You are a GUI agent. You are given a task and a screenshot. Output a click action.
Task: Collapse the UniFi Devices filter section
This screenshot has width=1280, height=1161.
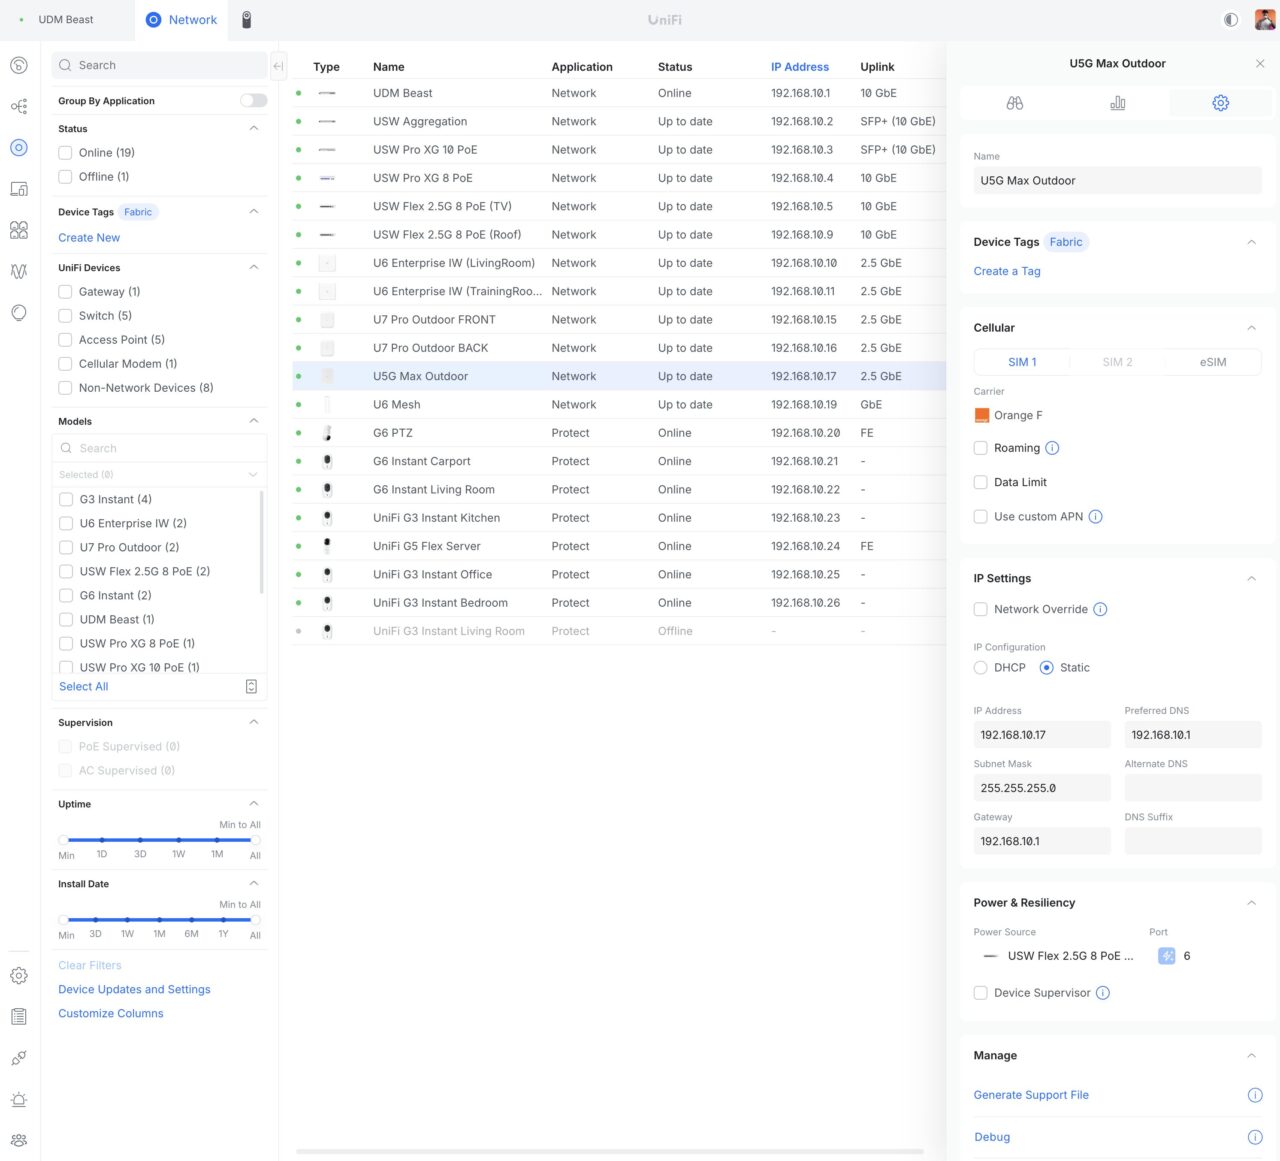[x=254, y=268]
